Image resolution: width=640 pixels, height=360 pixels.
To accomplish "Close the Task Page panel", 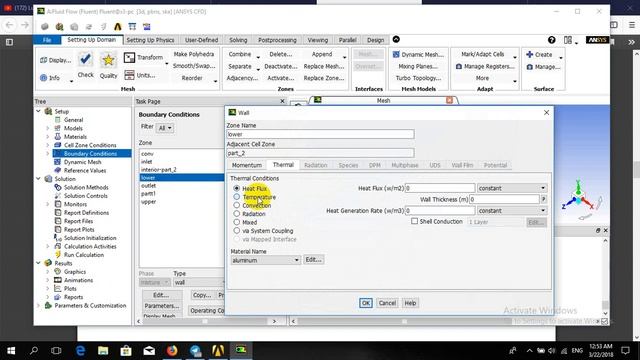I will [x=282, y=101].
